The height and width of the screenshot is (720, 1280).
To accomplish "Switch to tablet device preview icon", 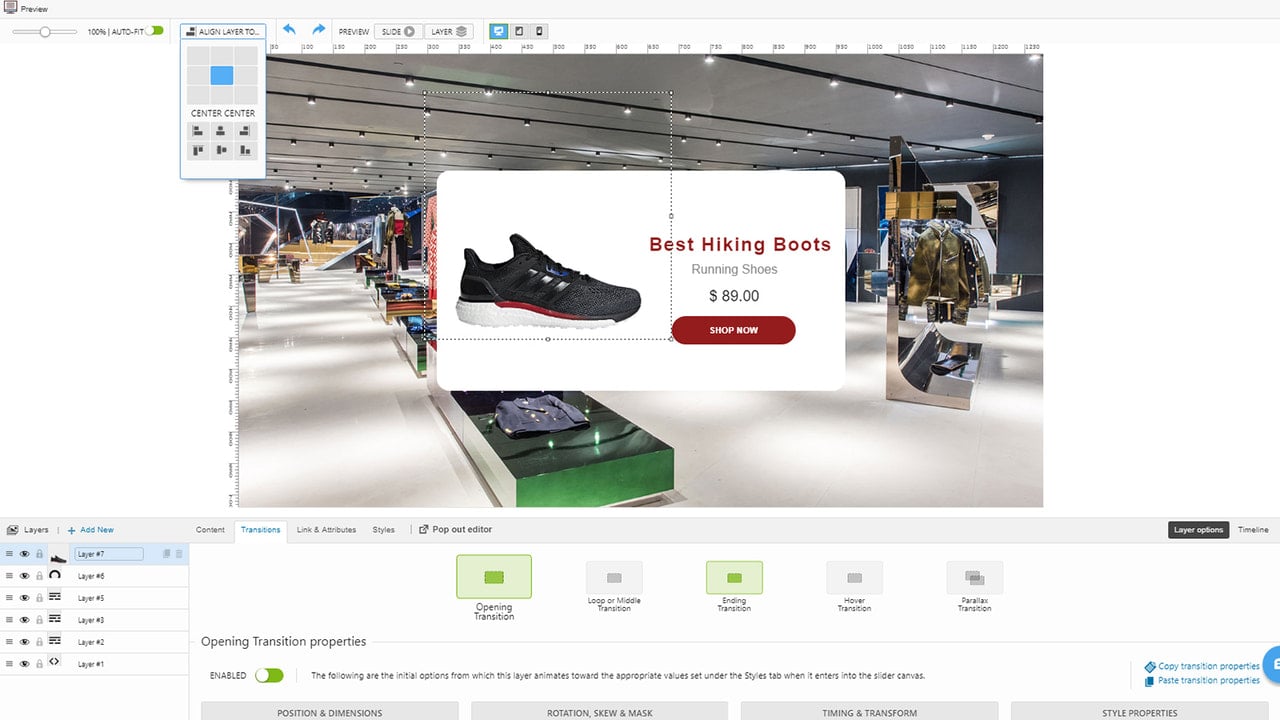I will tap(519, 31).
